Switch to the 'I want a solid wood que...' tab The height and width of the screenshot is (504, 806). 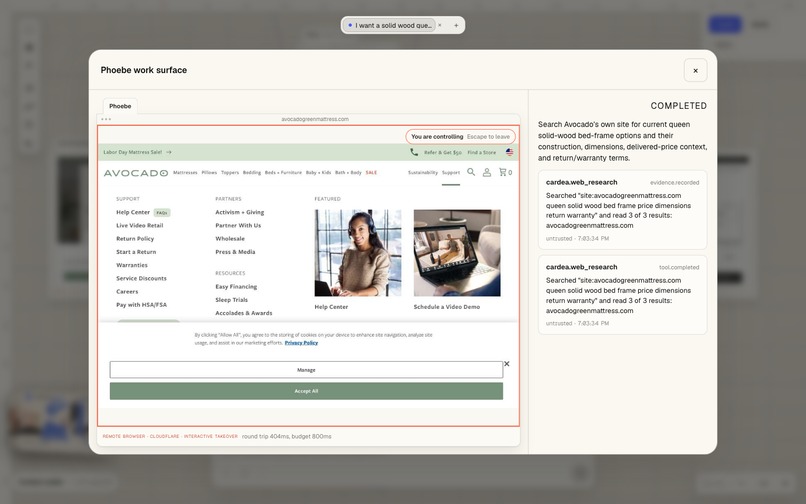click(x=390, y=25)
